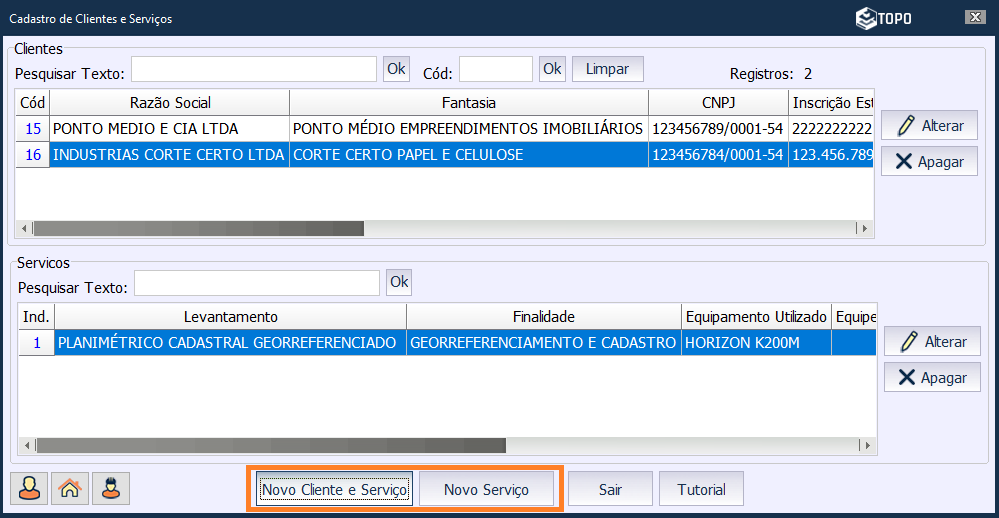
Task: Select the PONTO MEDIO E CIA LTDA row
Action: coord(169,128)
